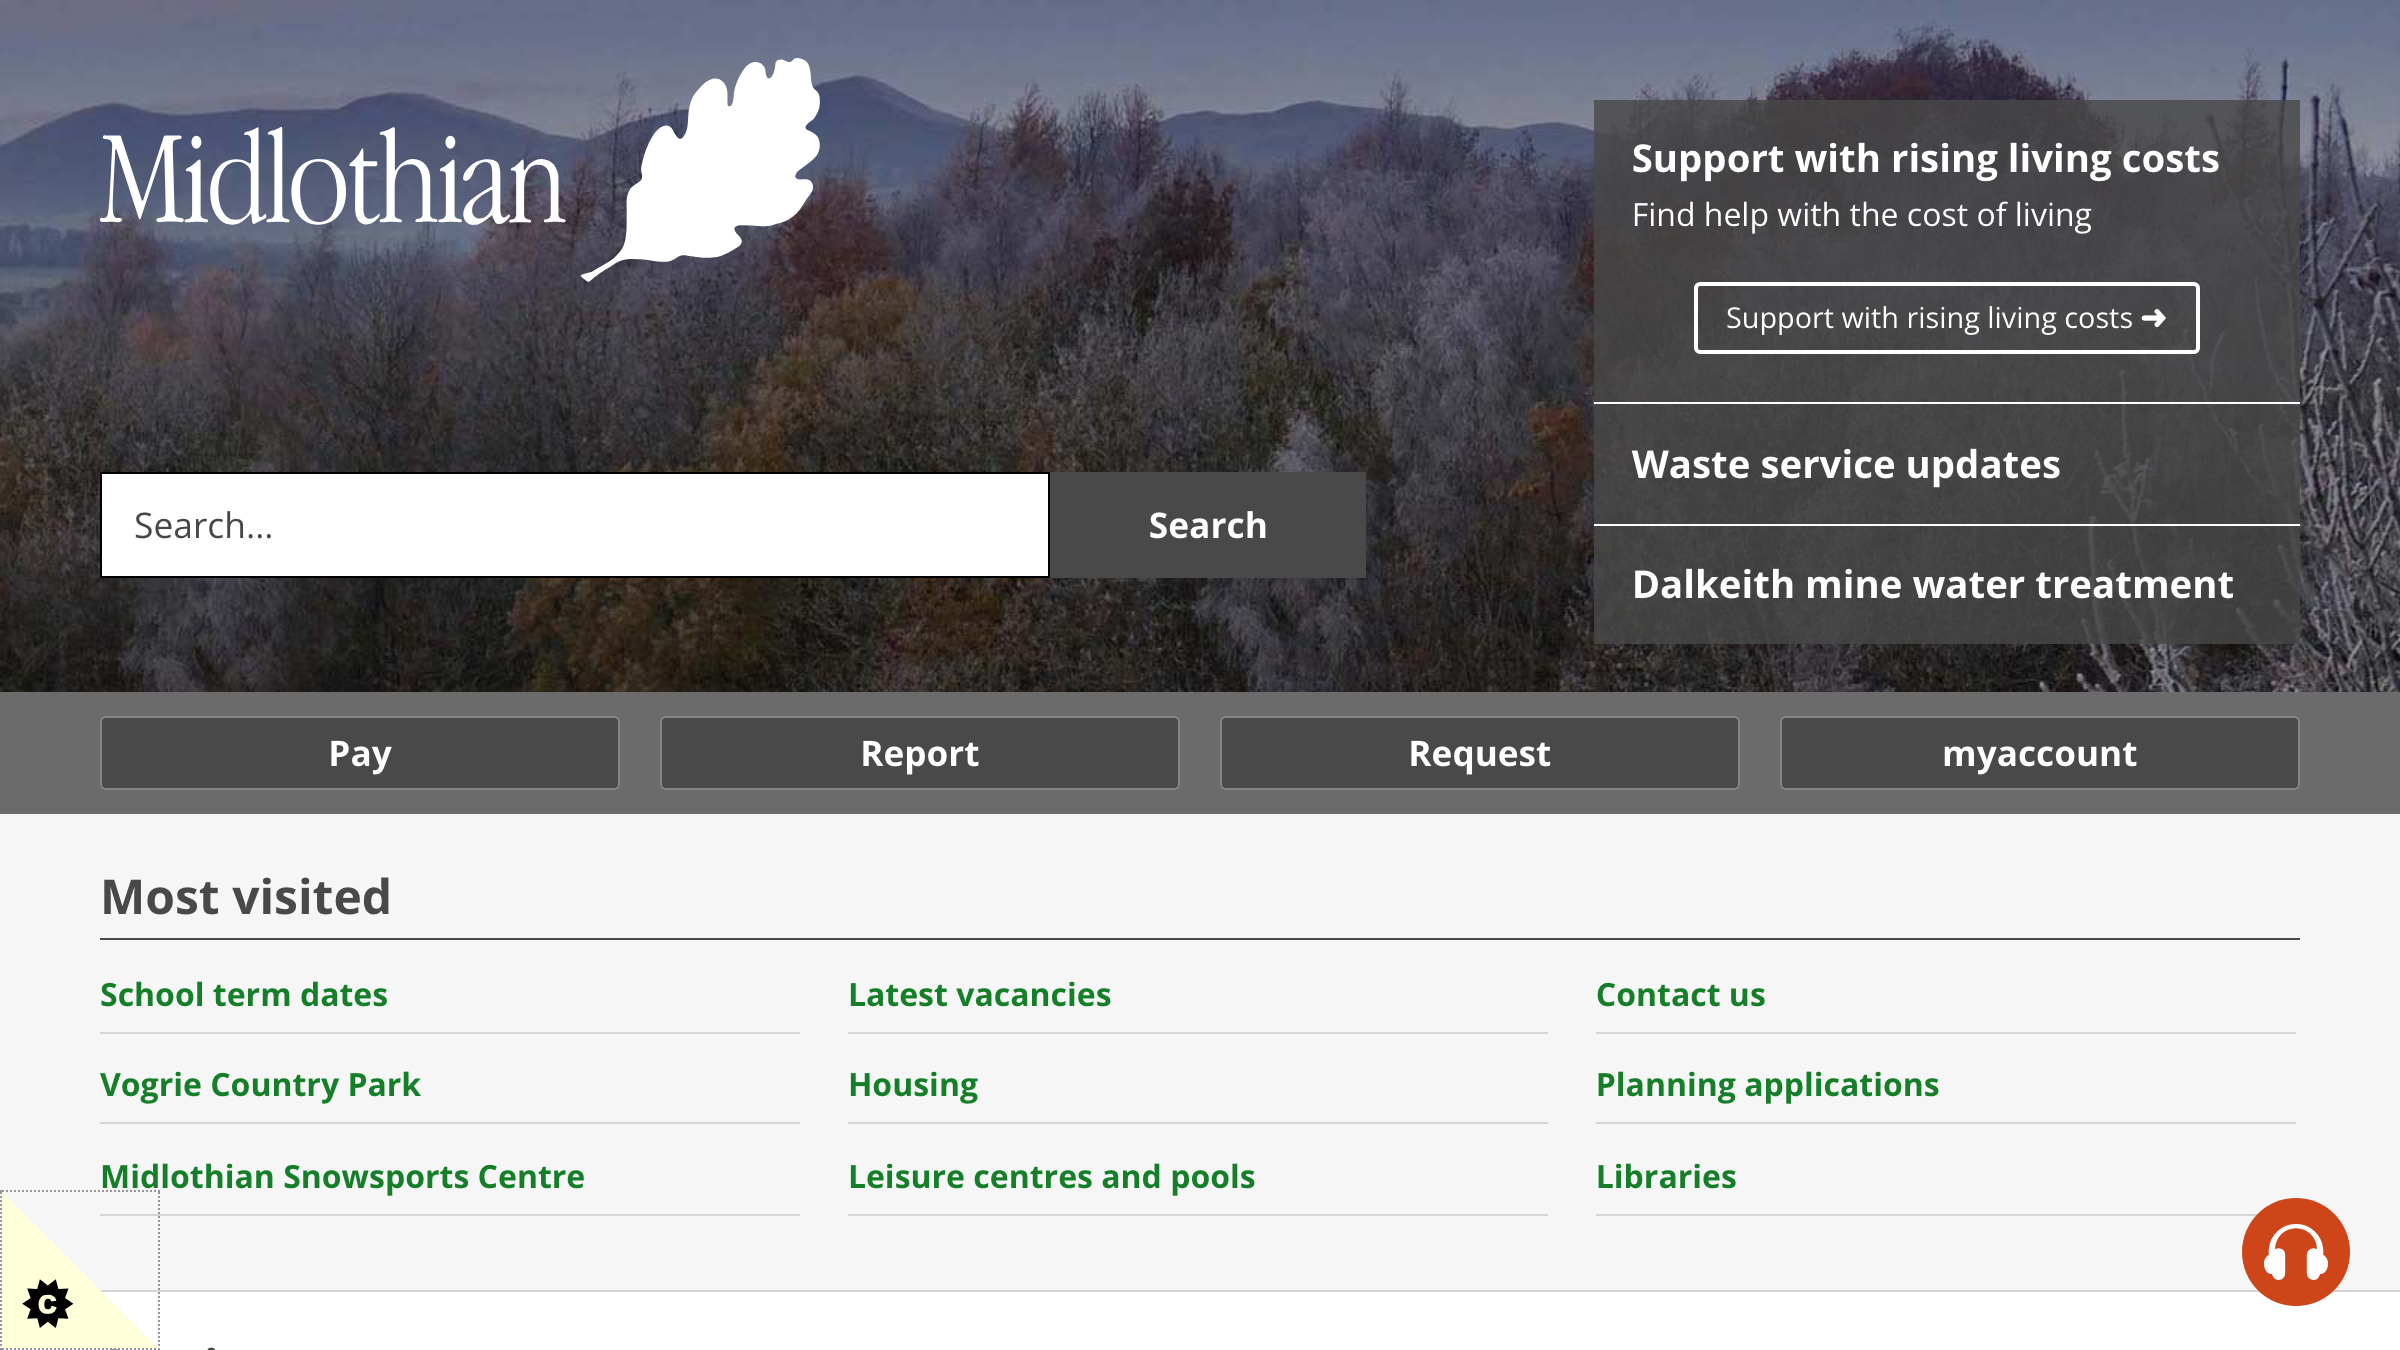Open Support with rising living costs heading
Screen dimensions: 2400x1350
point(1925,159)
